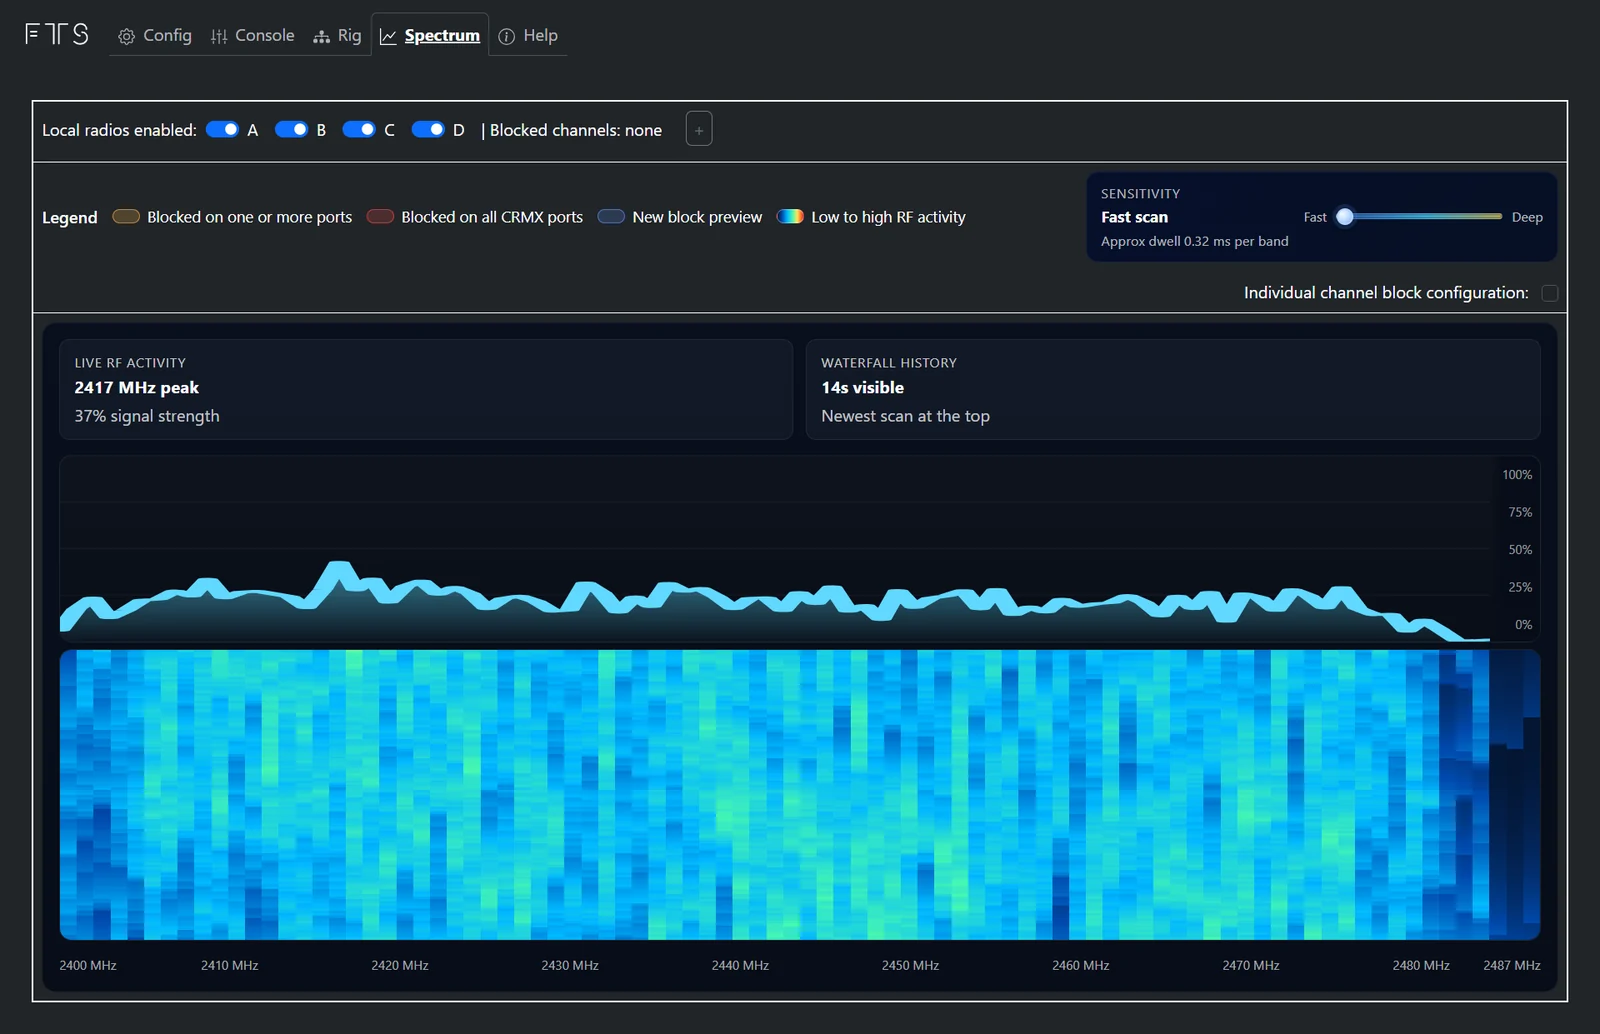Select the Spectrum tab
The height and width of the screenshot is (1034, 1600).
pos(430,35)
